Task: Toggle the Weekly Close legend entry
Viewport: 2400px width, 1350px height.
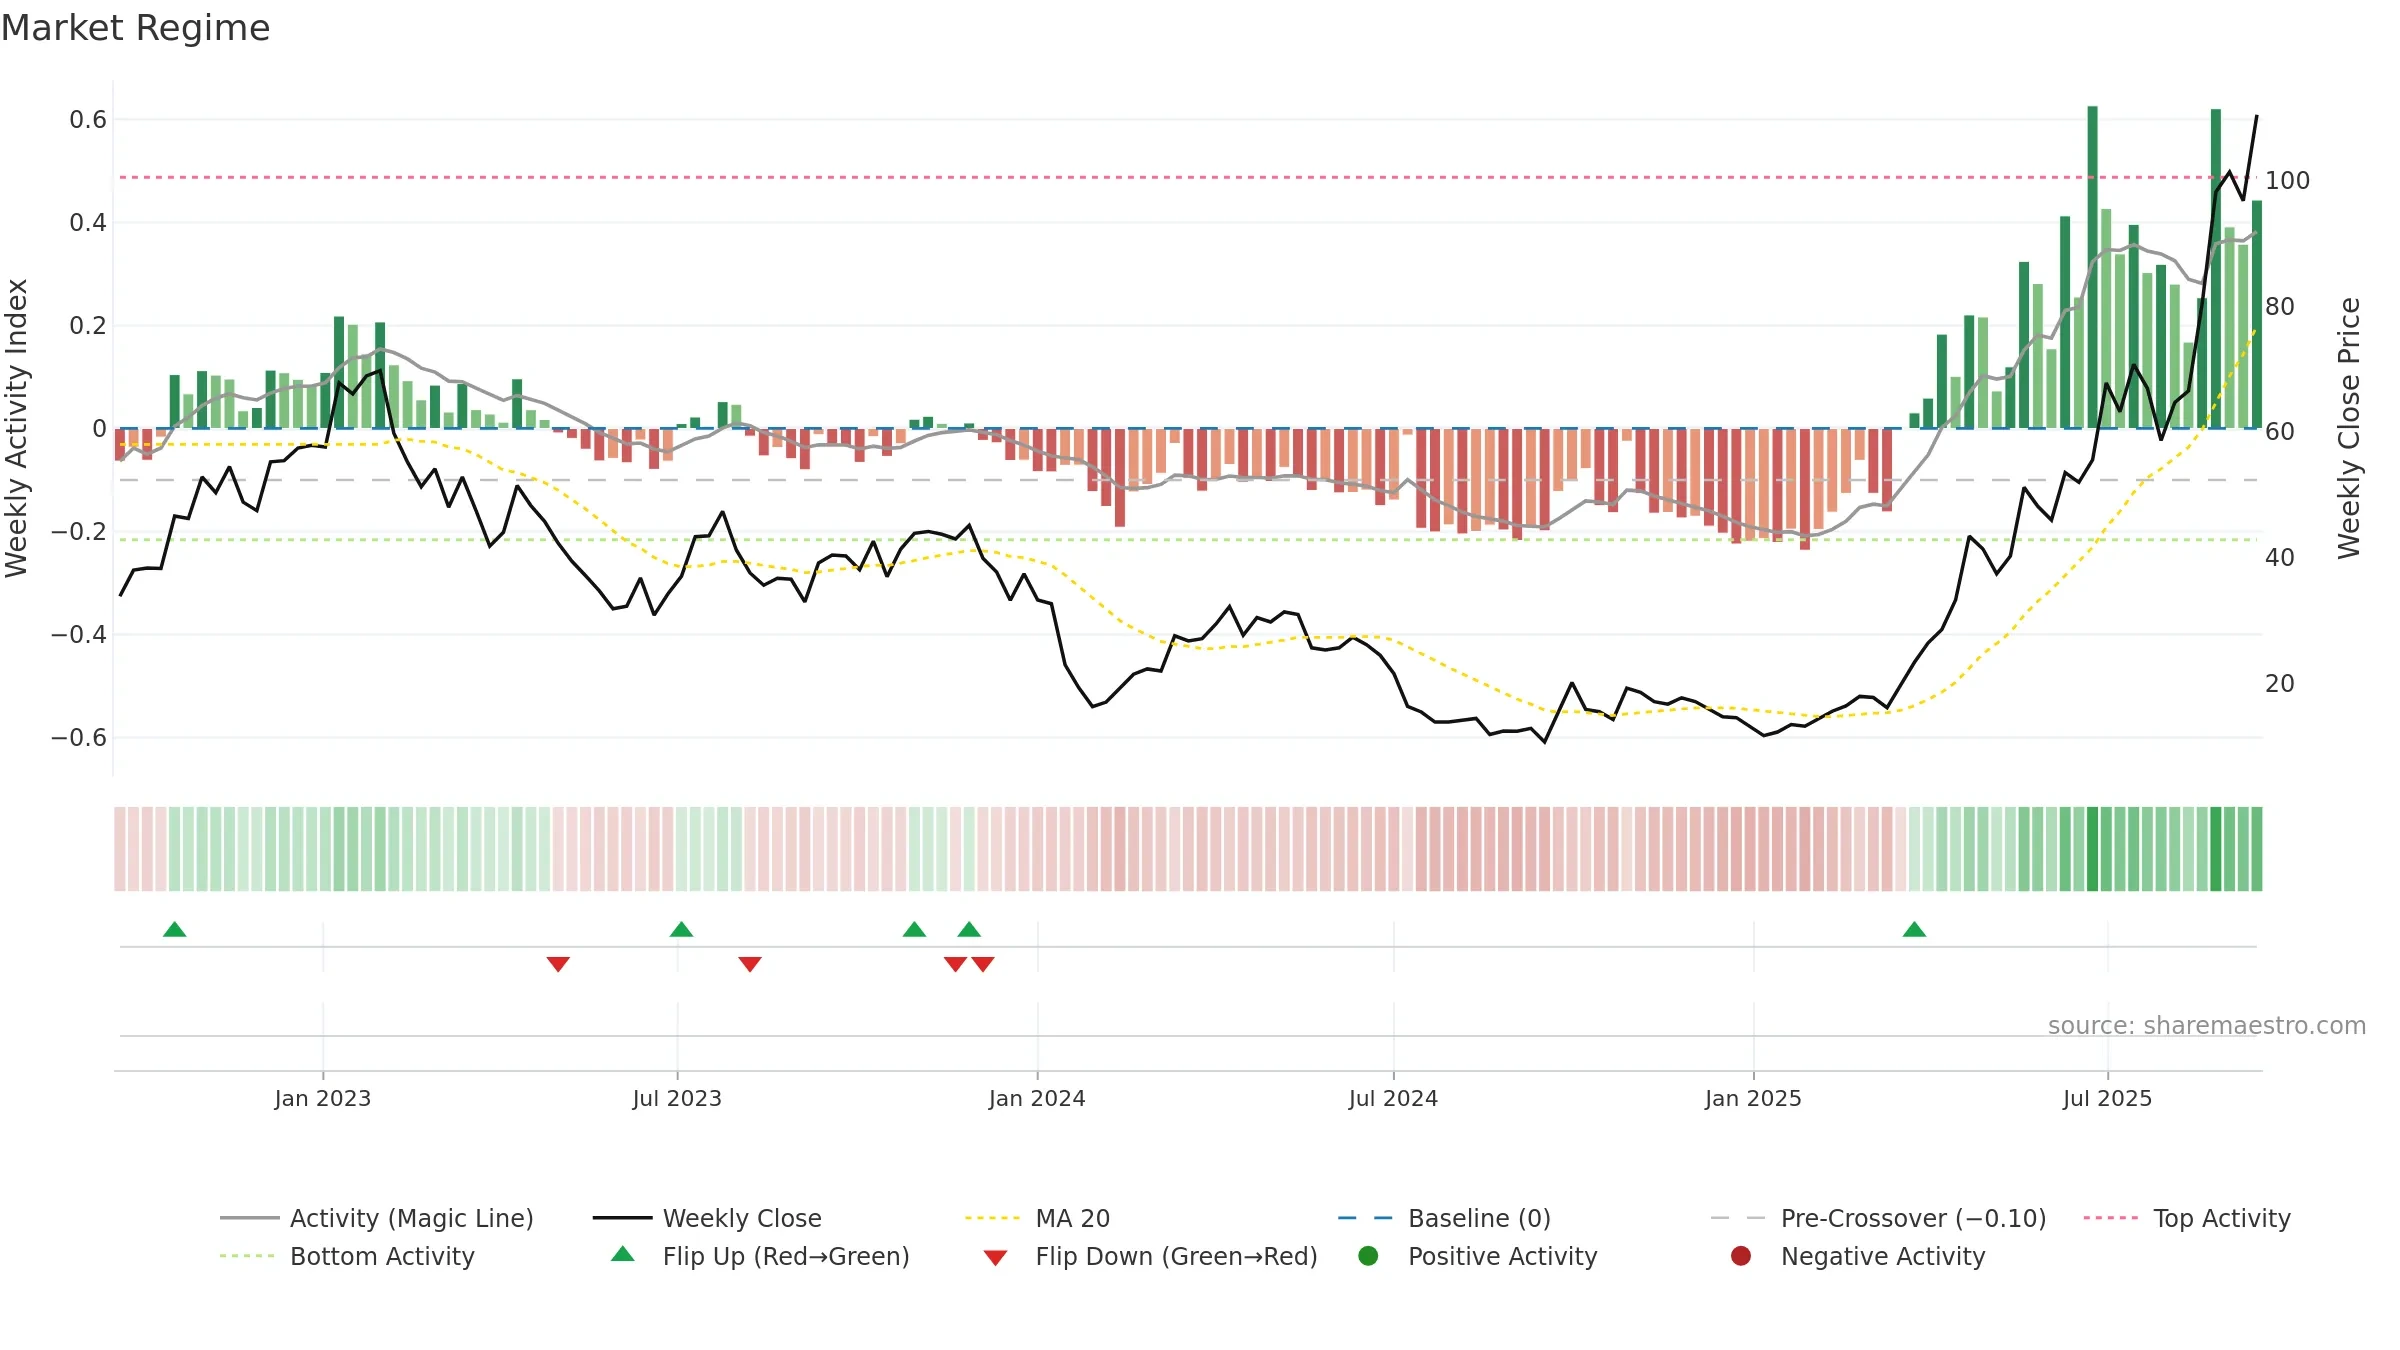Action: pyautogui.click(x=707, y=1218)
